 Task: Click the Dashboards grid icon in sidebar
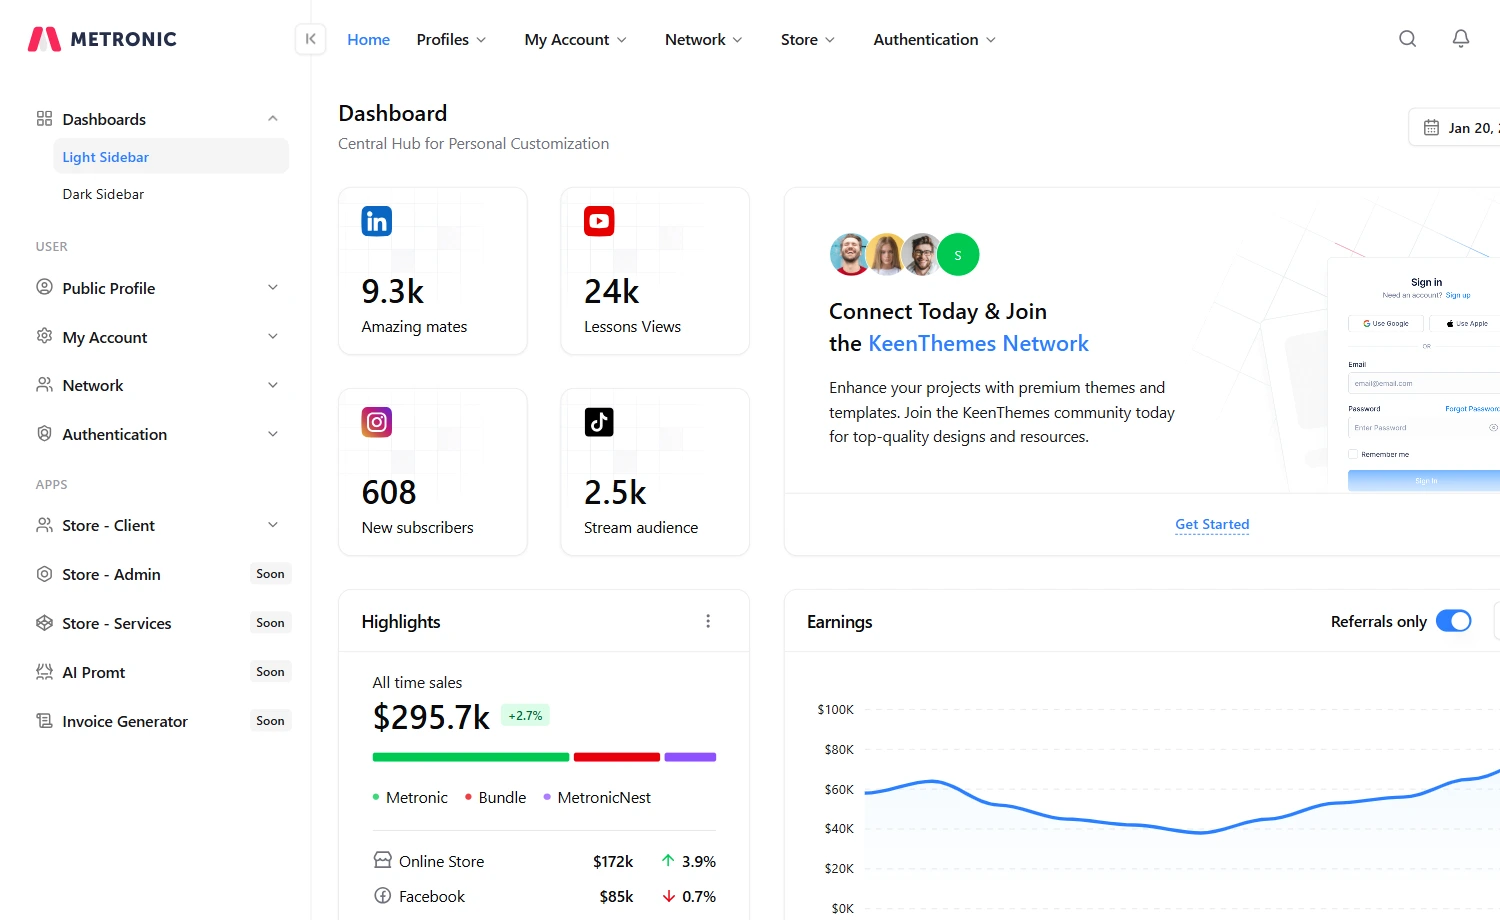pos(44,119)
